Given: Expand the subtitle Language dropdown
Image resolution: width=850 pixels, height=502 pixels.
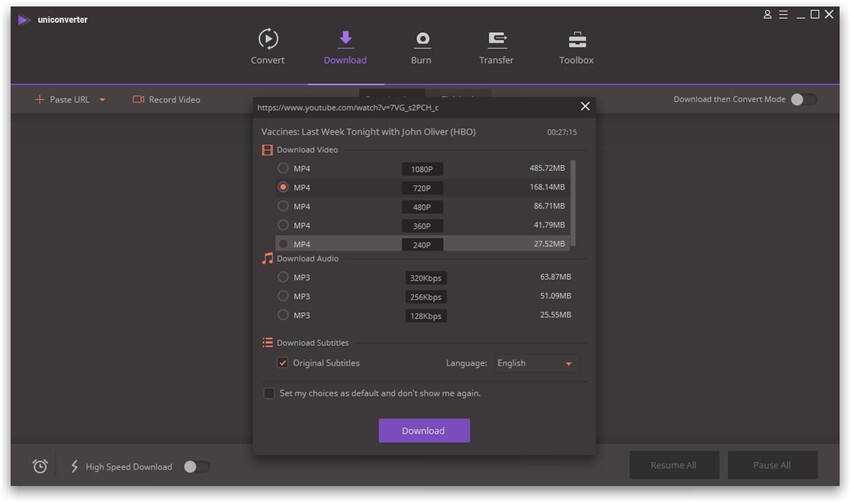Looking at the screenshot, I should click(x=568, y=364).
